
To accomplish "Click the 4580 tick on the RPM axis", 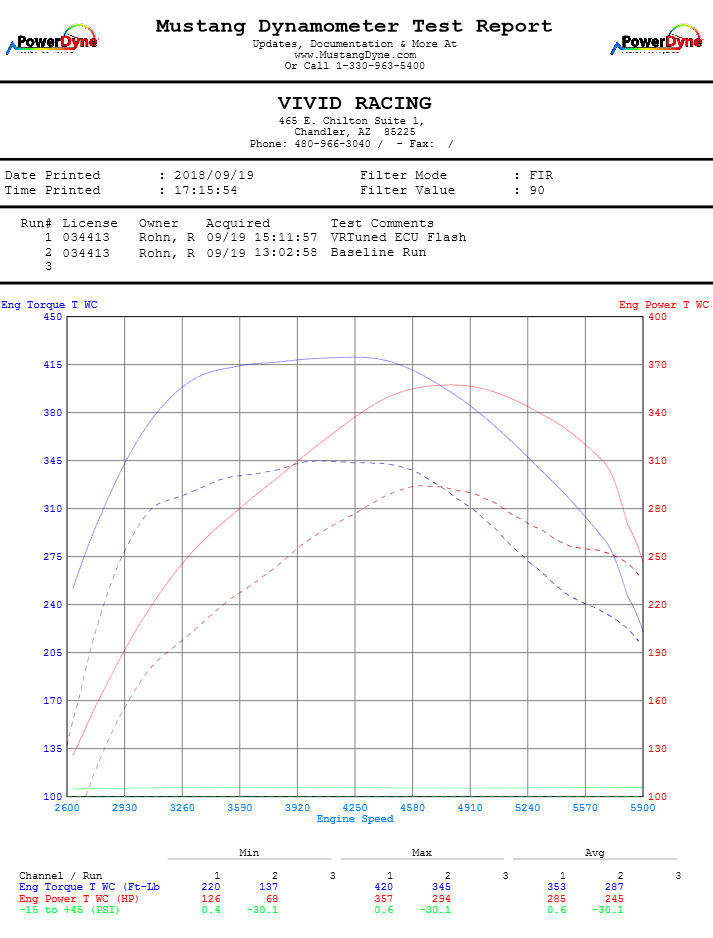I will coord(413,808).
